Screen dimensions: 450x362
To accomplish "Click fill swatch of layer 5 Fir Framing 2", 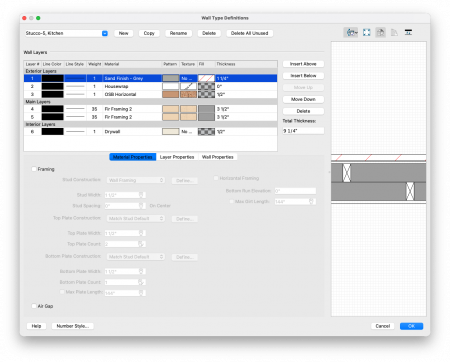I will (206, 117).
